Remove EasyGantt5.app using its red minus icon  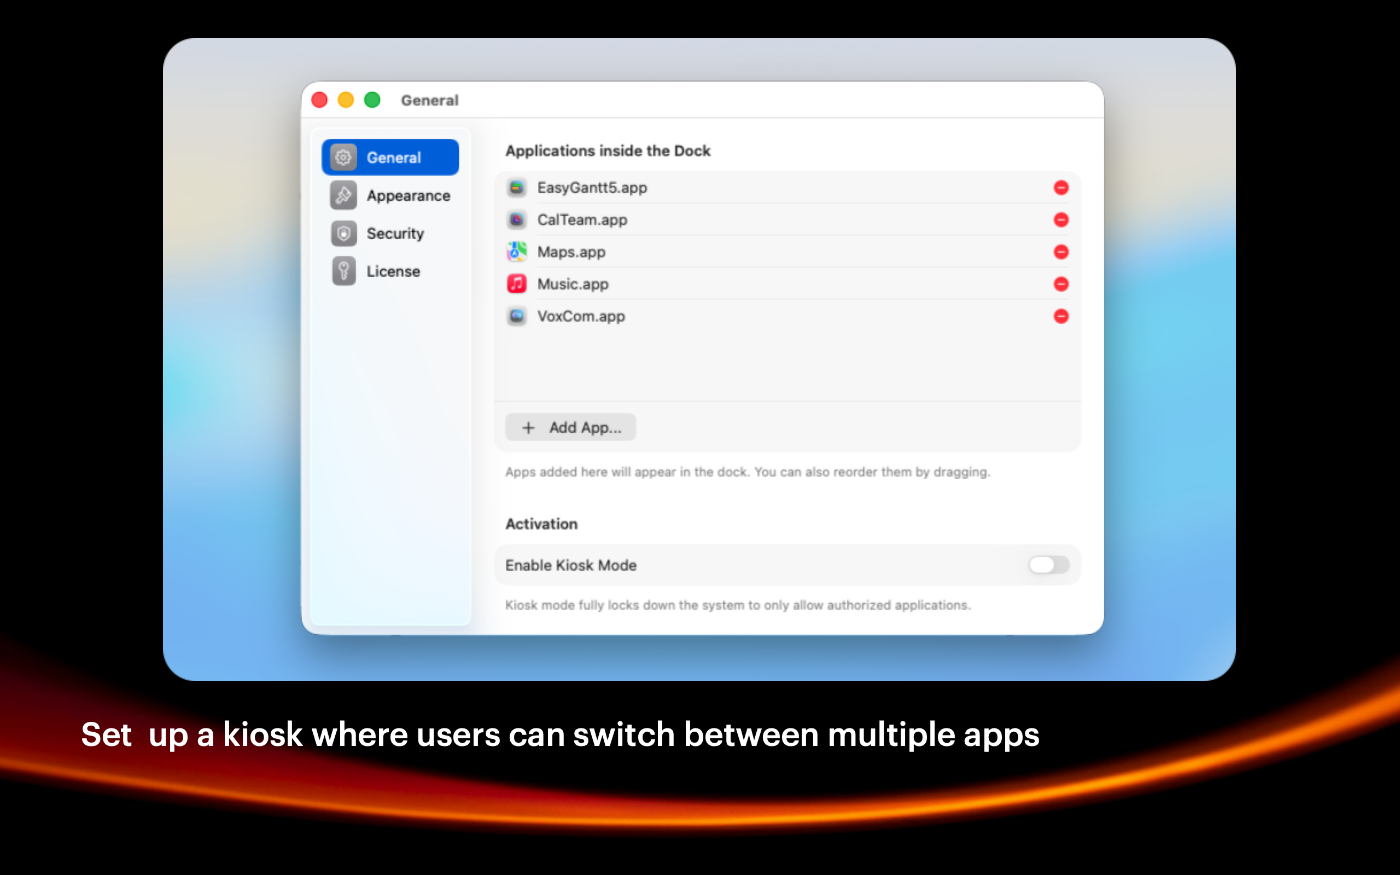pos(1061,188)
